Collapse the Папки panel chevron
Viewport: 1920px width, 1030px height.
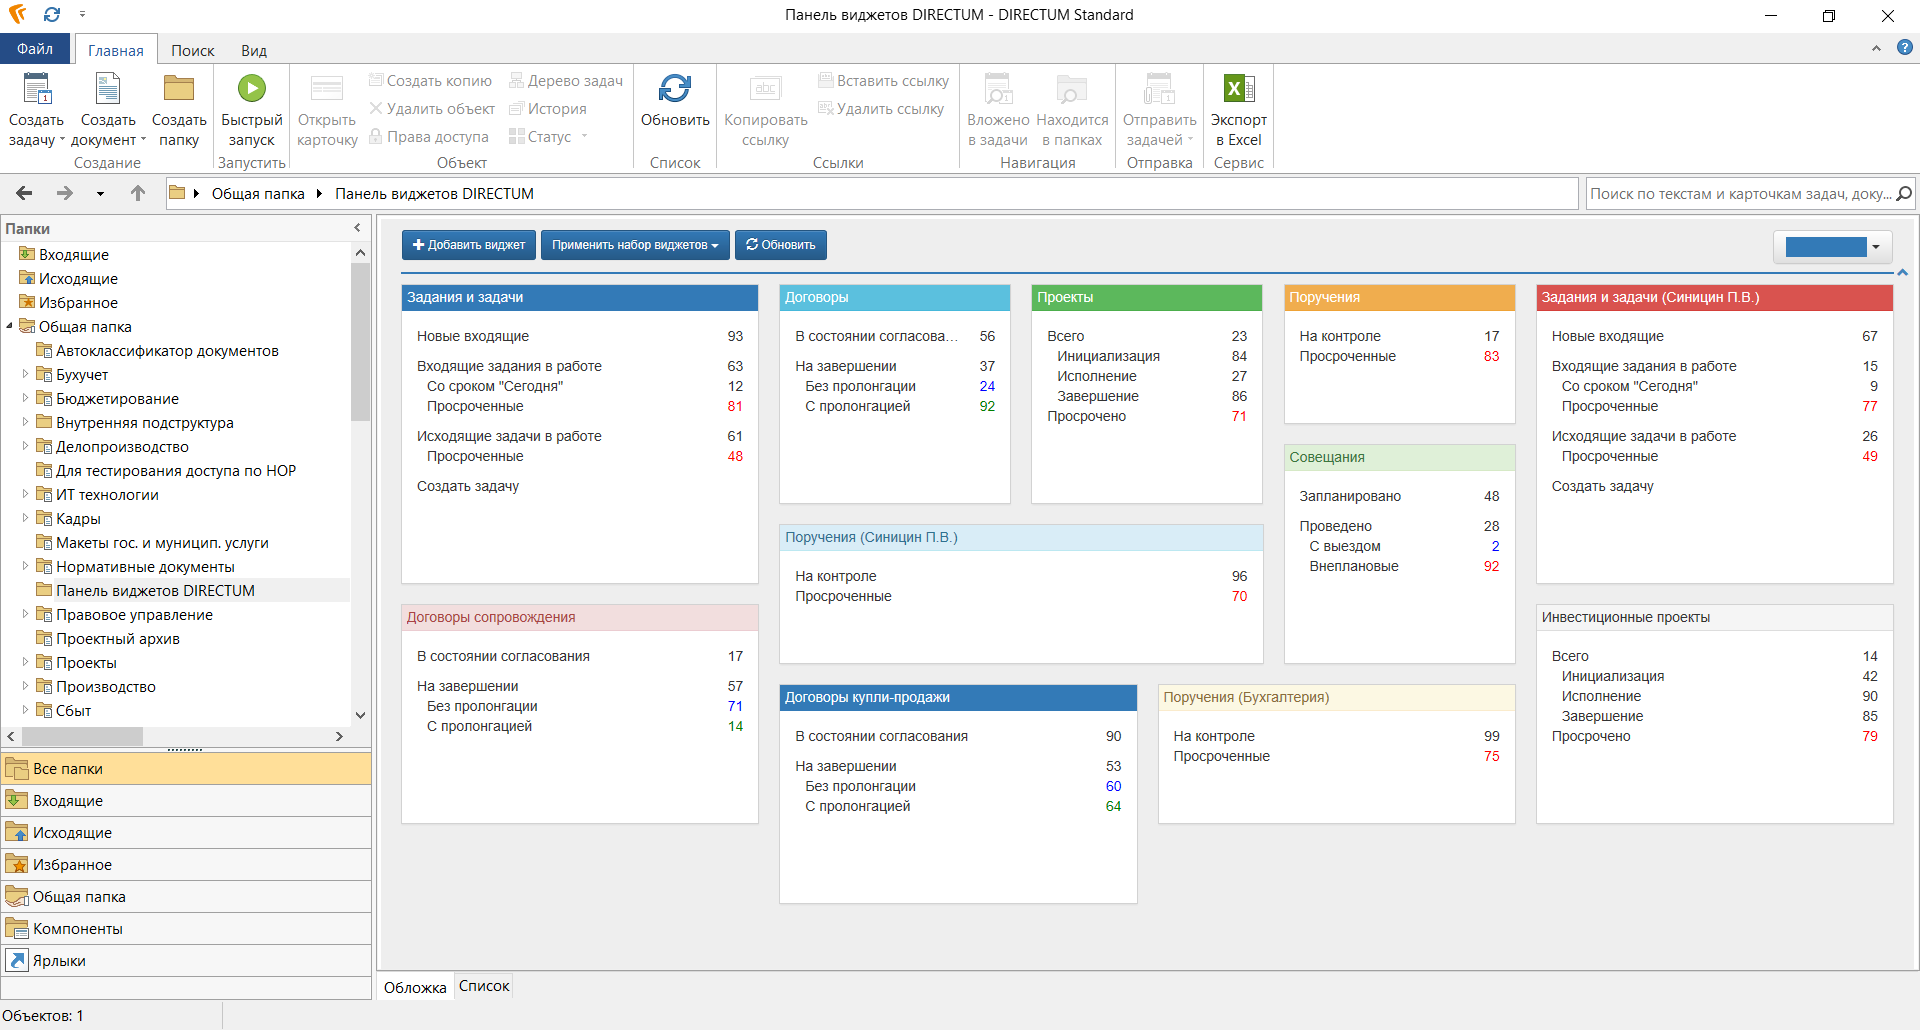click(x=357, y=228)
